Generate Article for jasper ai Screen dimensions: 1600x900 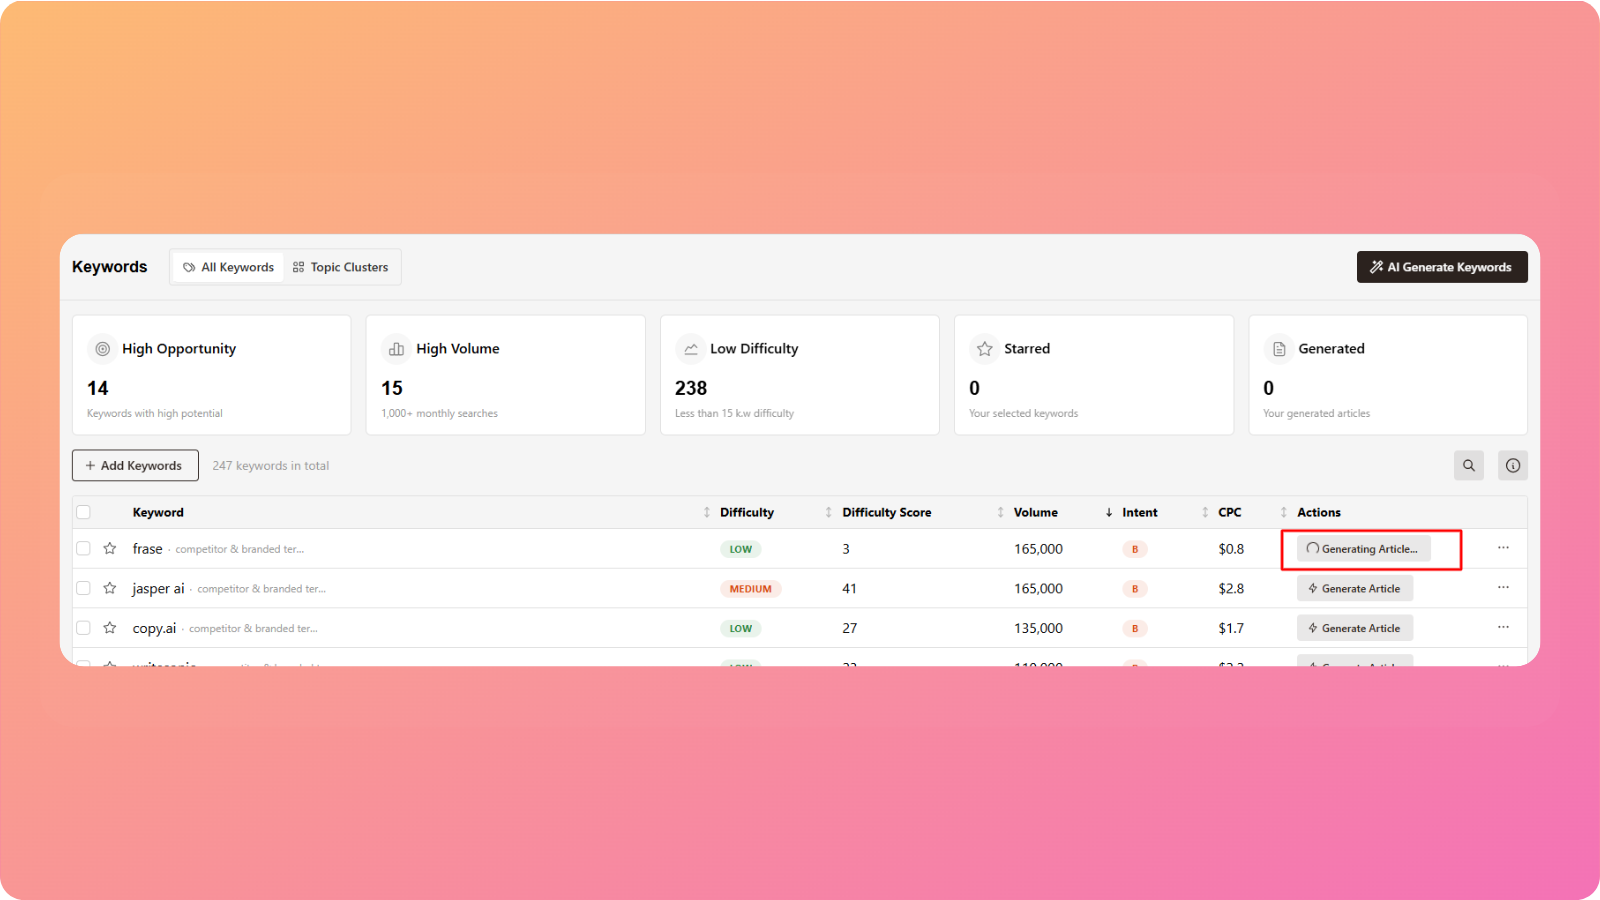[1354, 588]
